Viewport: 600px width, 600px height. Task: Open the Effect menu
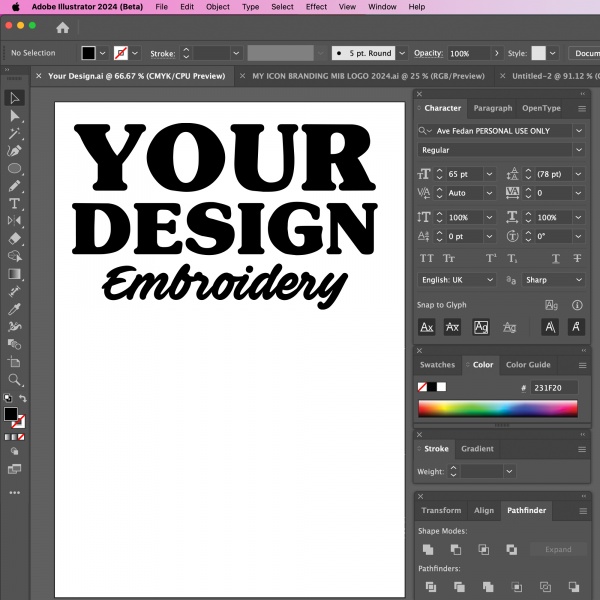tap(316, 7)
